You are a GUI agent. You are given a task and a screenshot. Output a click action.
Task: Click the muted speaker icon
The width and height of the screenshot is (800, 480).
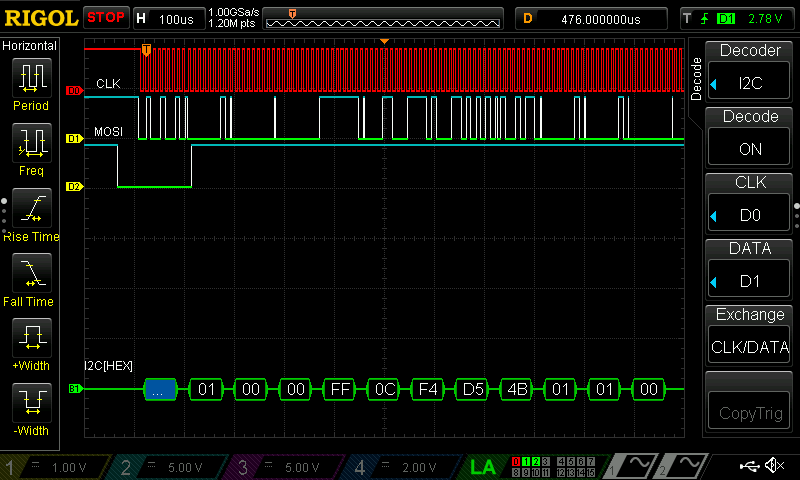coord(774,465)
